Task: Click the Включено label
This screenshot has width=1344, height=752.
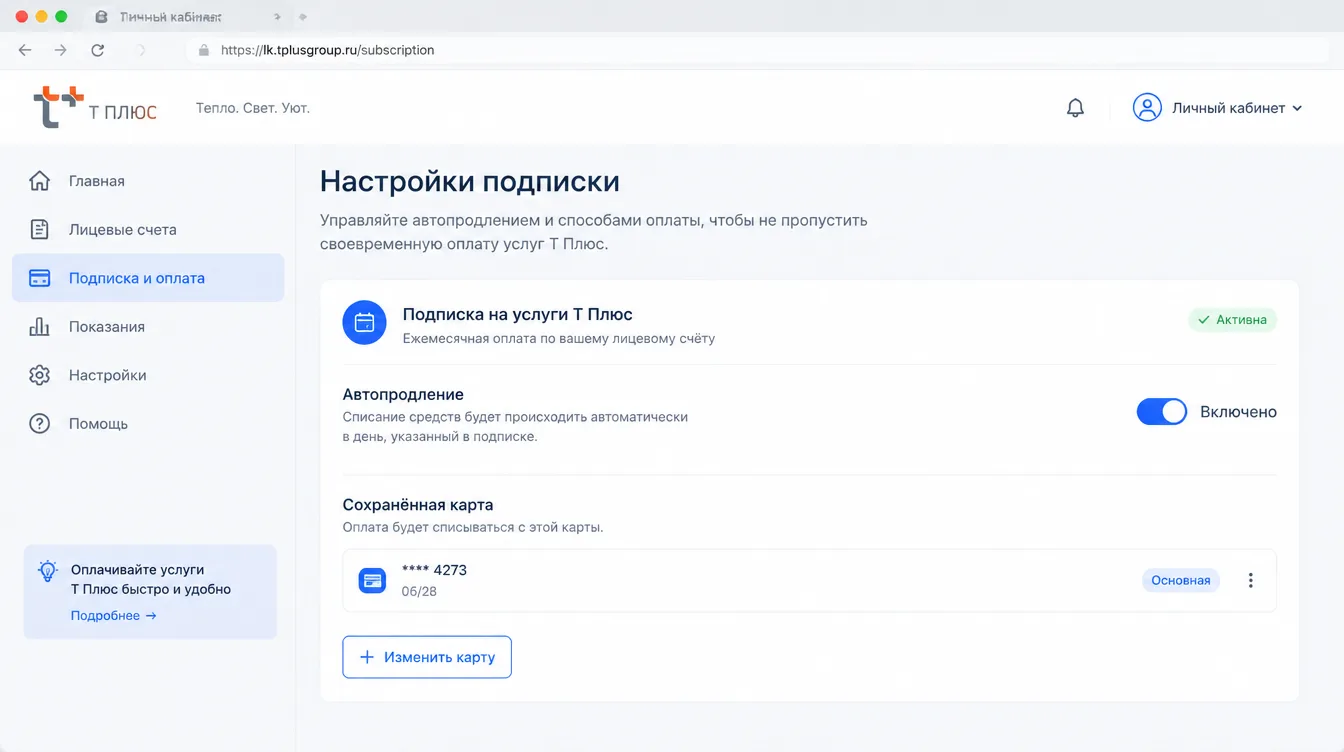Action: [1238, 412]
